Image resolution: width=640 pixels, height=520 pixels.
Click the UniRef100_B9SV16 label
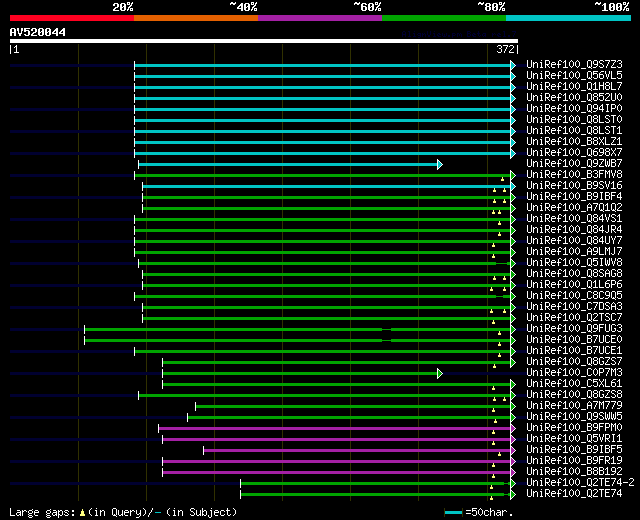(574, 186)
